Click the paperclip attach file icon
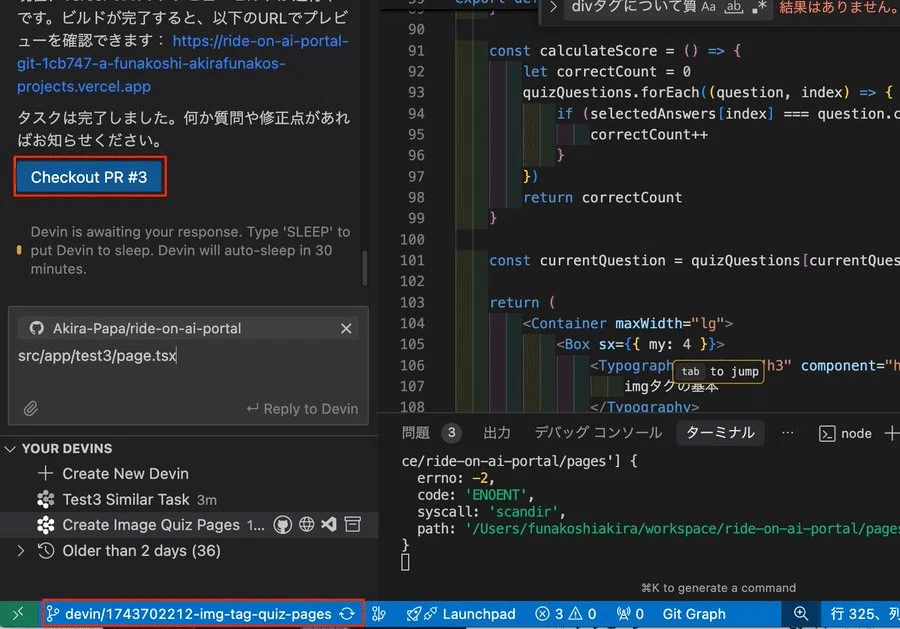 tap(30, 408)
